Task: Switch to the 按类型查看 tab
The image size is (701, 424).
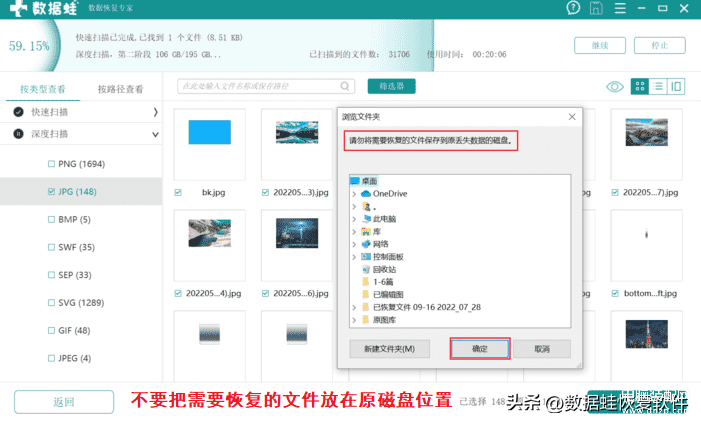Action: point(43,89)
